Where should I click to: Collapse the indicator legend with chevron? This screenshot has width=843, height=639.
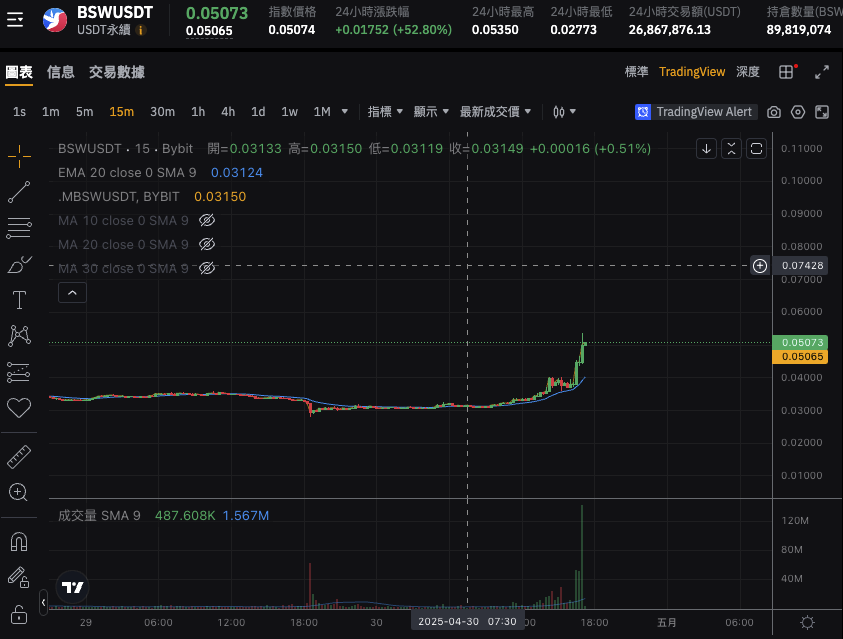coord(72,293)
